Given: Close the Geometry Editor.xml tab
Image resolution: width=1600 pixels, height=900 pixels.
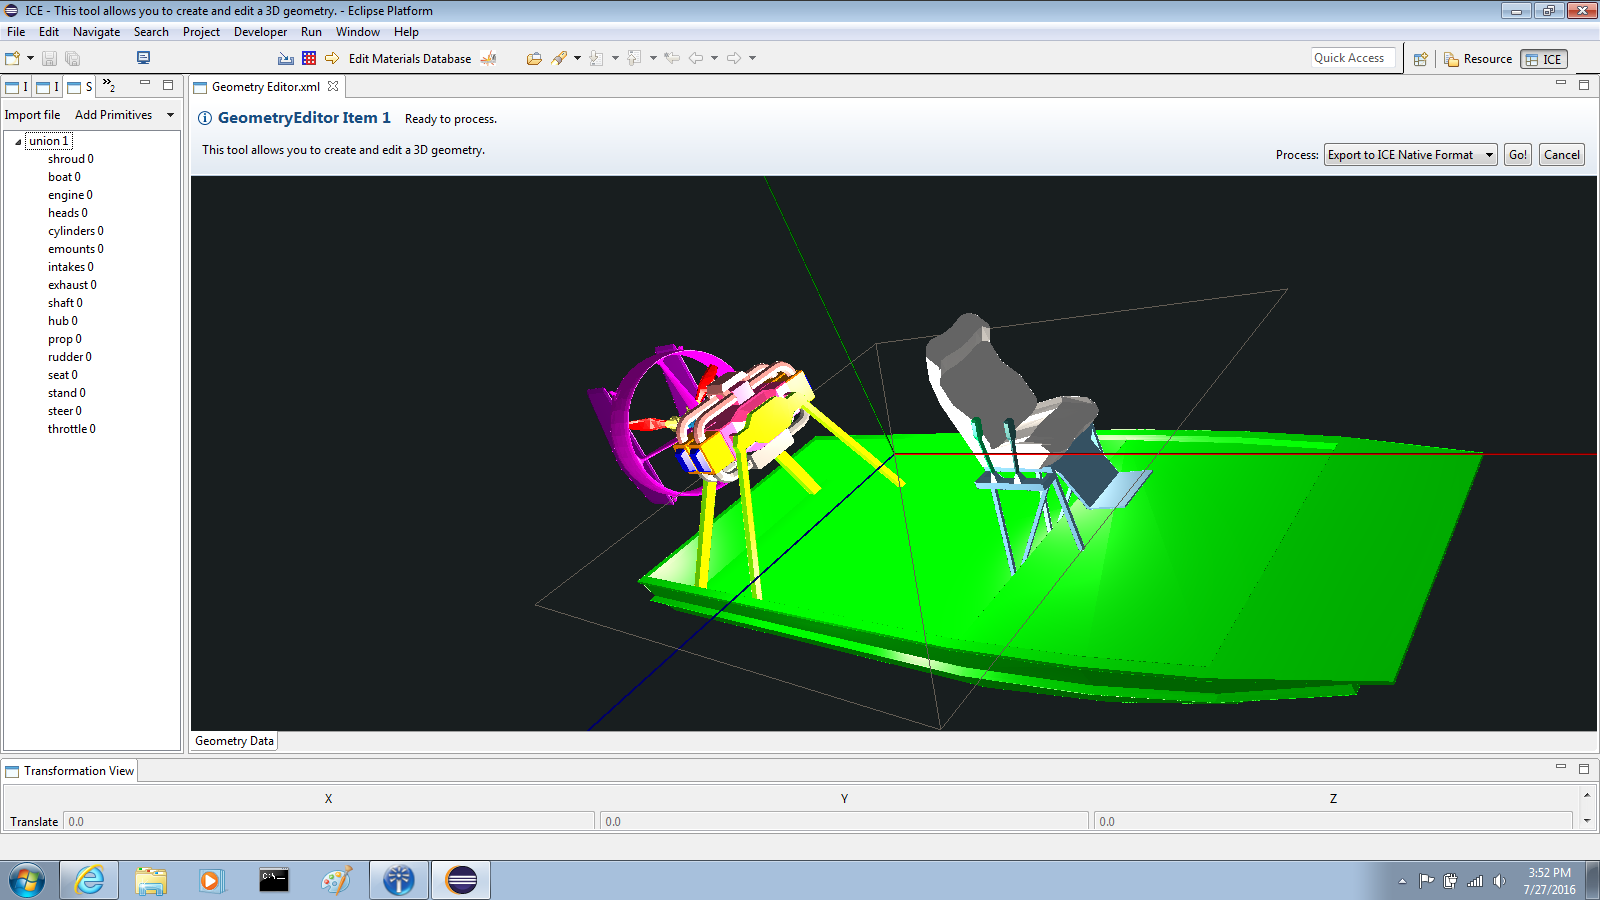Looking at the screenshot, I should tap(333, 87).
